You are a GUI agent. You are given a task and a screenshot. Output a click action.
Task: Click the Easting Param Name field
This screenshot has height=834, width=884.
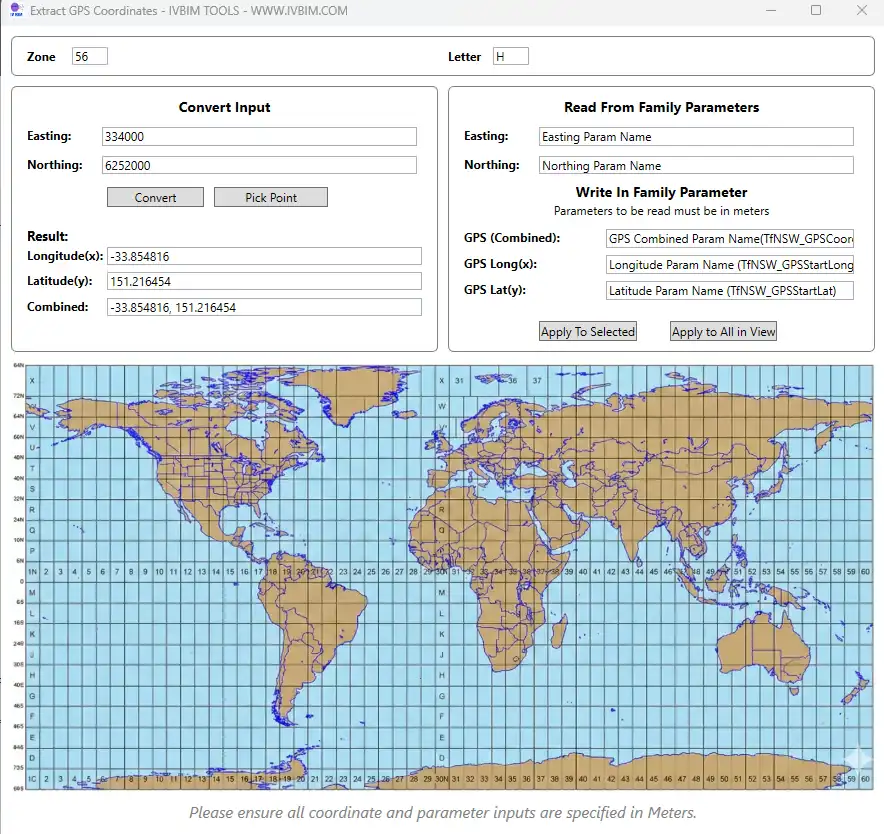[x=696, y=137]
